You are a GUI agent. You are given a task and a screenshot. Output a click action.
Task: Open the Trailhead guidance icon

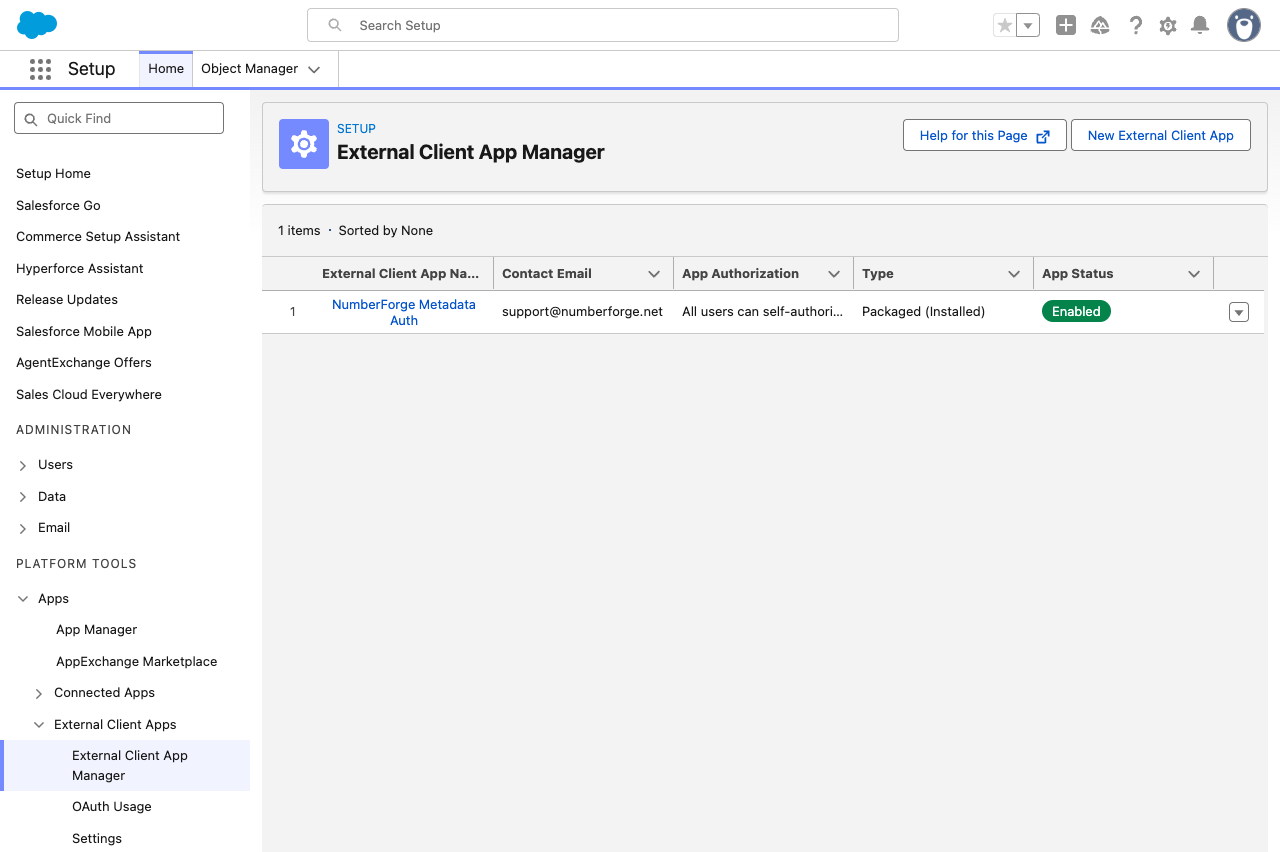(1100, 25)
